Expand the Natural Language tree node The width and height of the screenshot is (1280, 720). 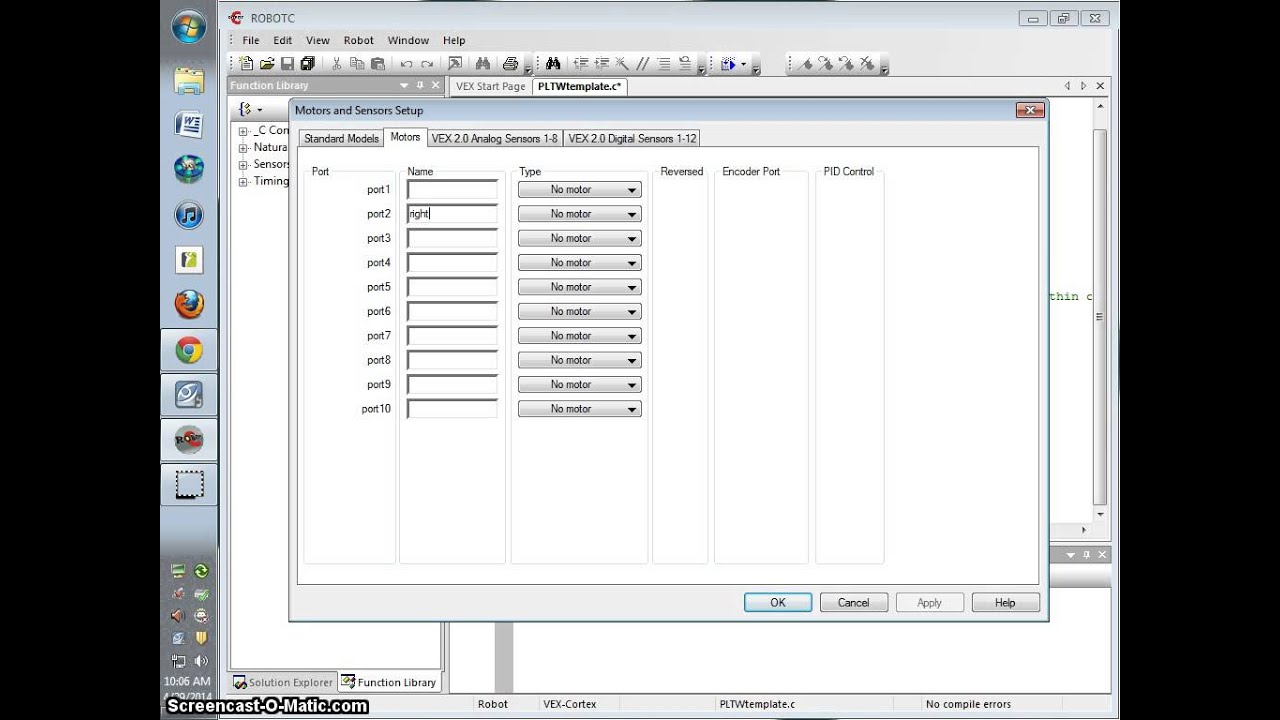click(x=243, y=148)
